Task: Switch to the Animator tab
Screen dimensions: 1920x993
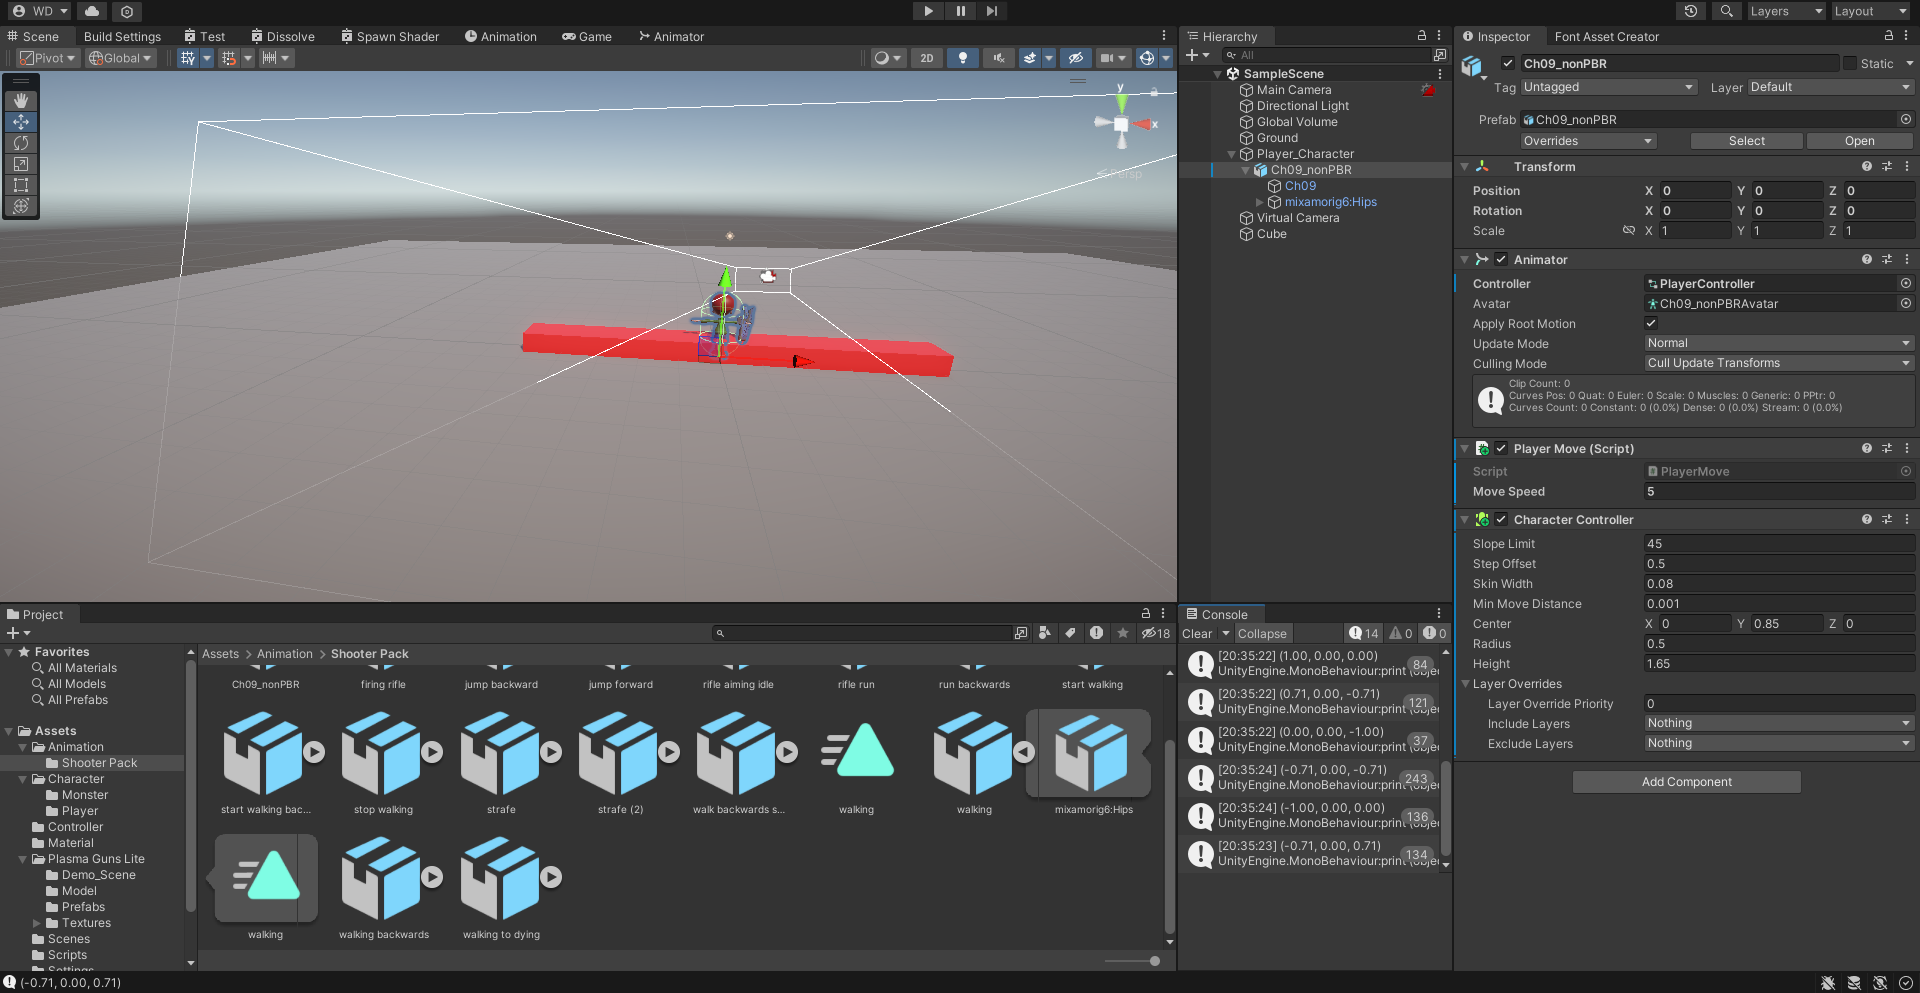Action: click(x=672, y=36)
